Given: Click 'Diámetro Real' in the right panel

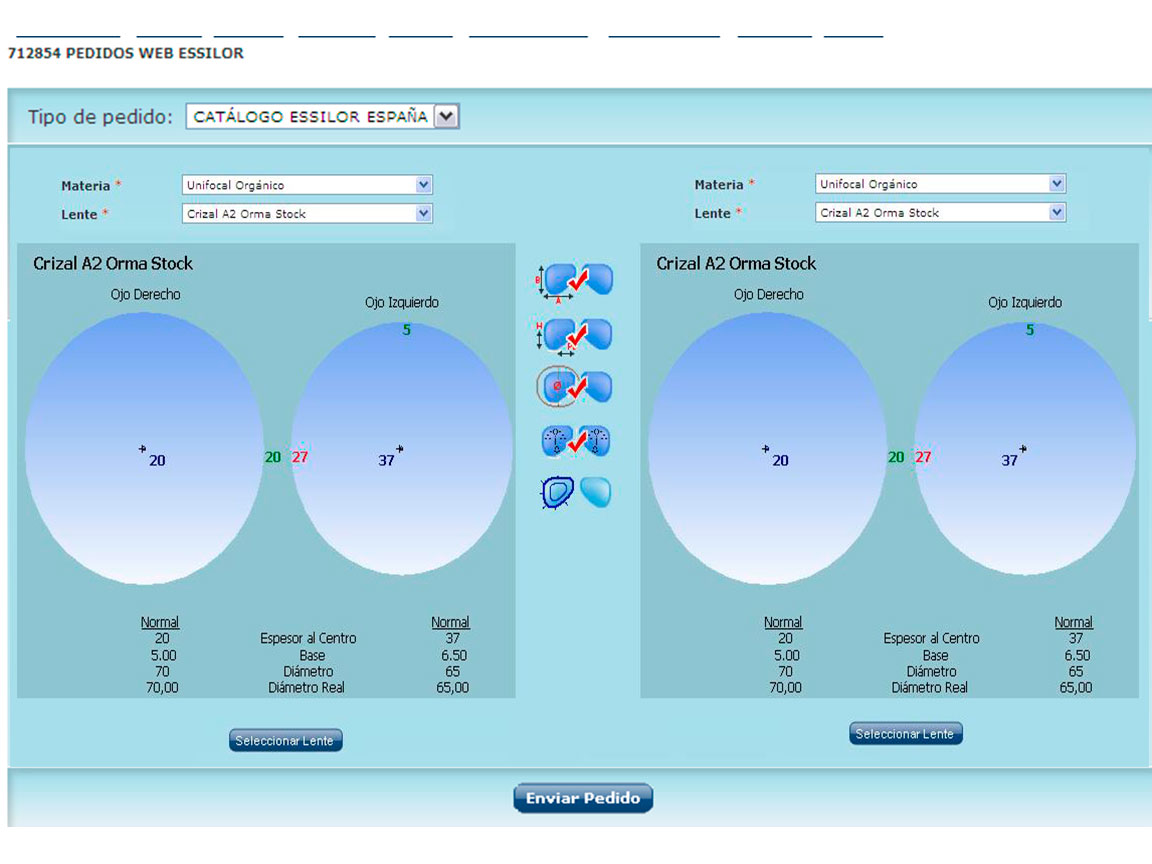Looking at the screenshot, I should [x=929, y=688].
